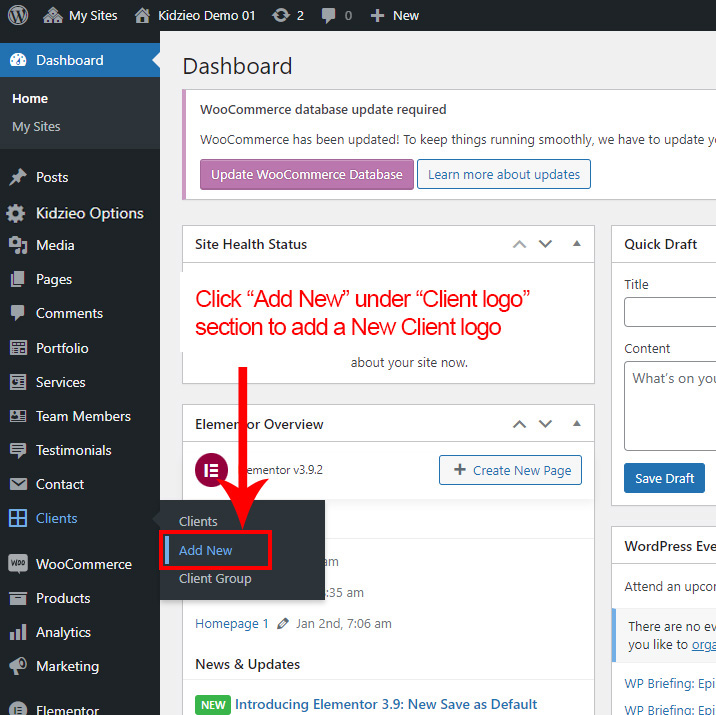Open Kidzieo Options gear icon
716x715 pixels.
point(16,213)
